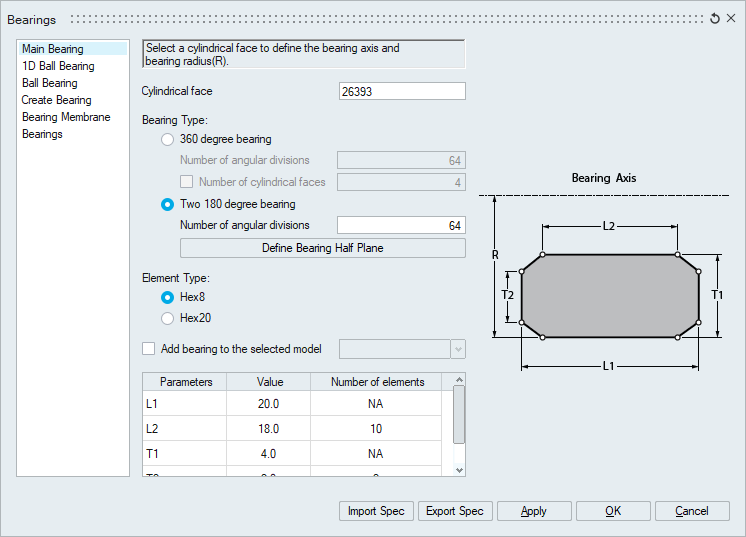Image resolution: width=746 pixels, height=537 pixels.
Task: Click the reset icon in title bar
Action: click(x=715, y=19)
